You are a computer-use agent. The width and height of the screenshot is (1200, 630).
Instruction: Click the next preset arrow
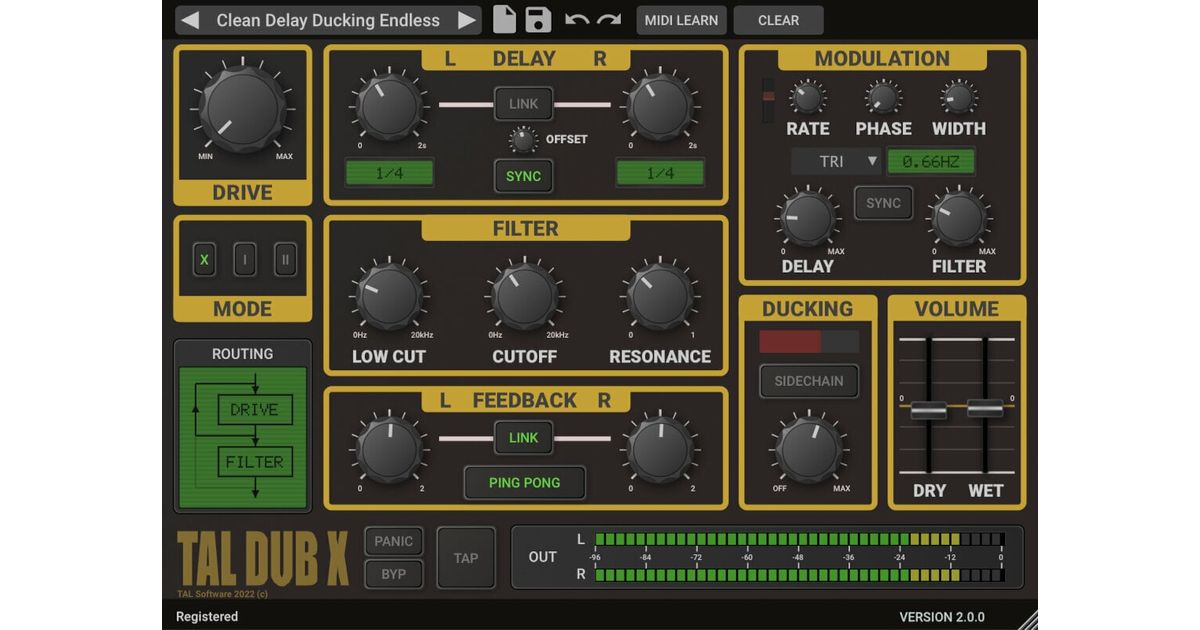click(x=466, y=20)
